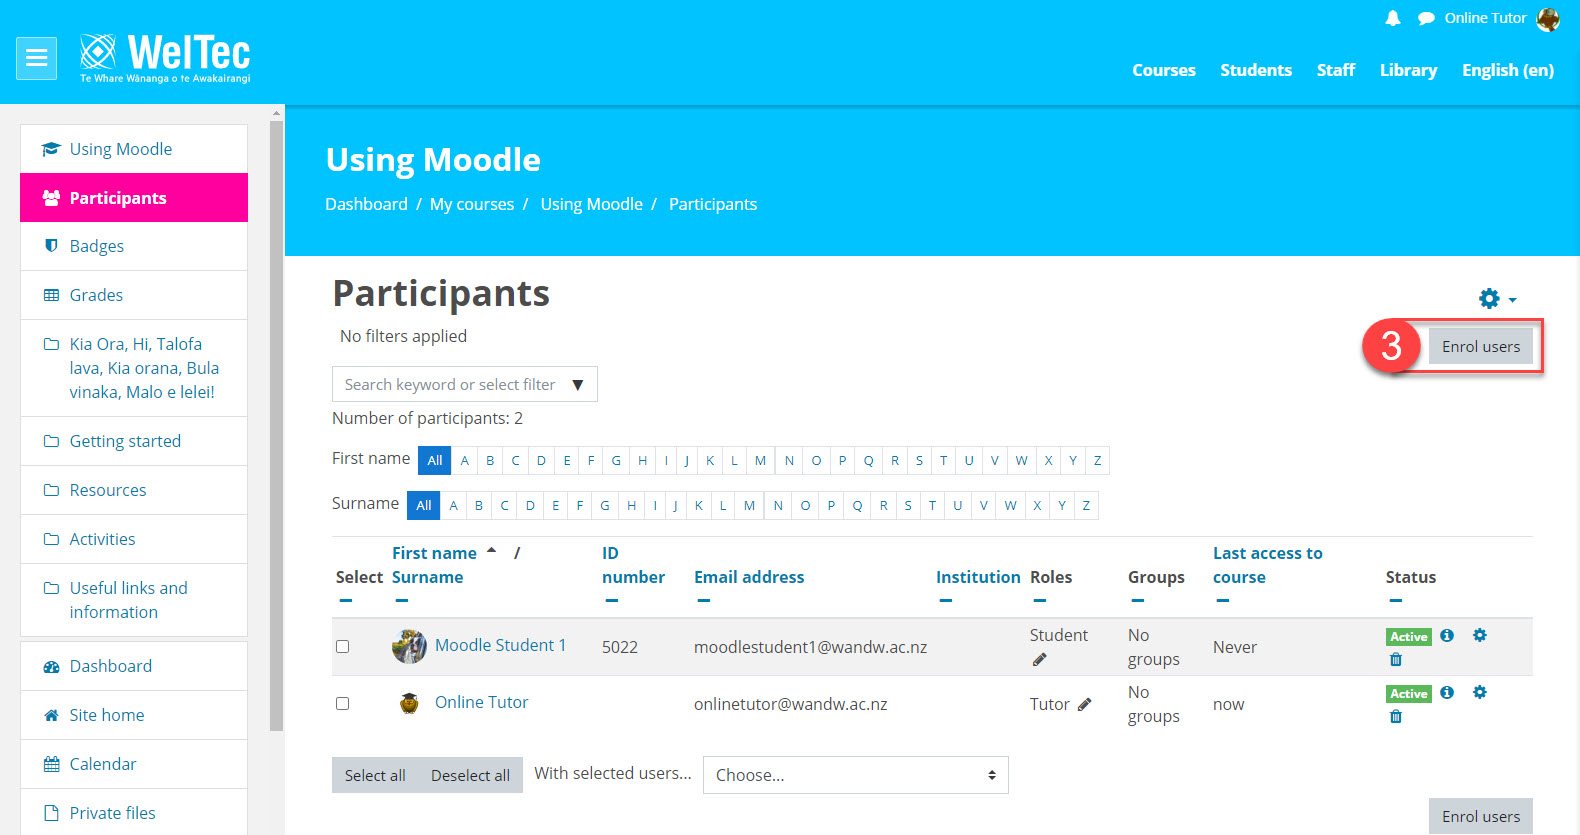The height and width of the screenshot is (835, 1580).
Task: Filter First name by letter M
Action: [x=760, y=460]
